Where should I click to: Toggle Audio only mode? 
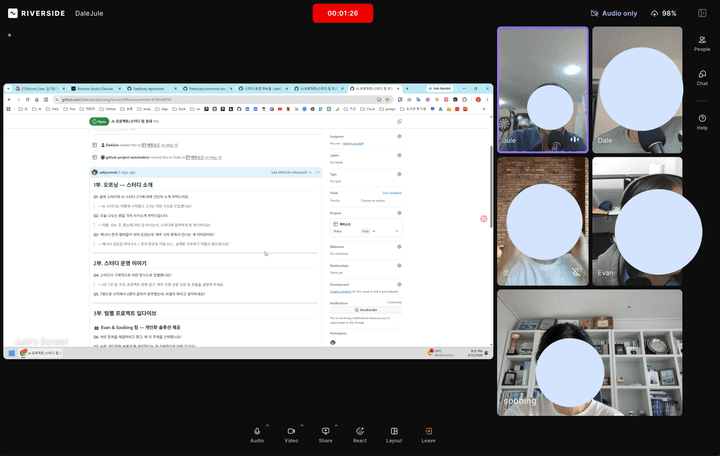click(x=614, y=13)
